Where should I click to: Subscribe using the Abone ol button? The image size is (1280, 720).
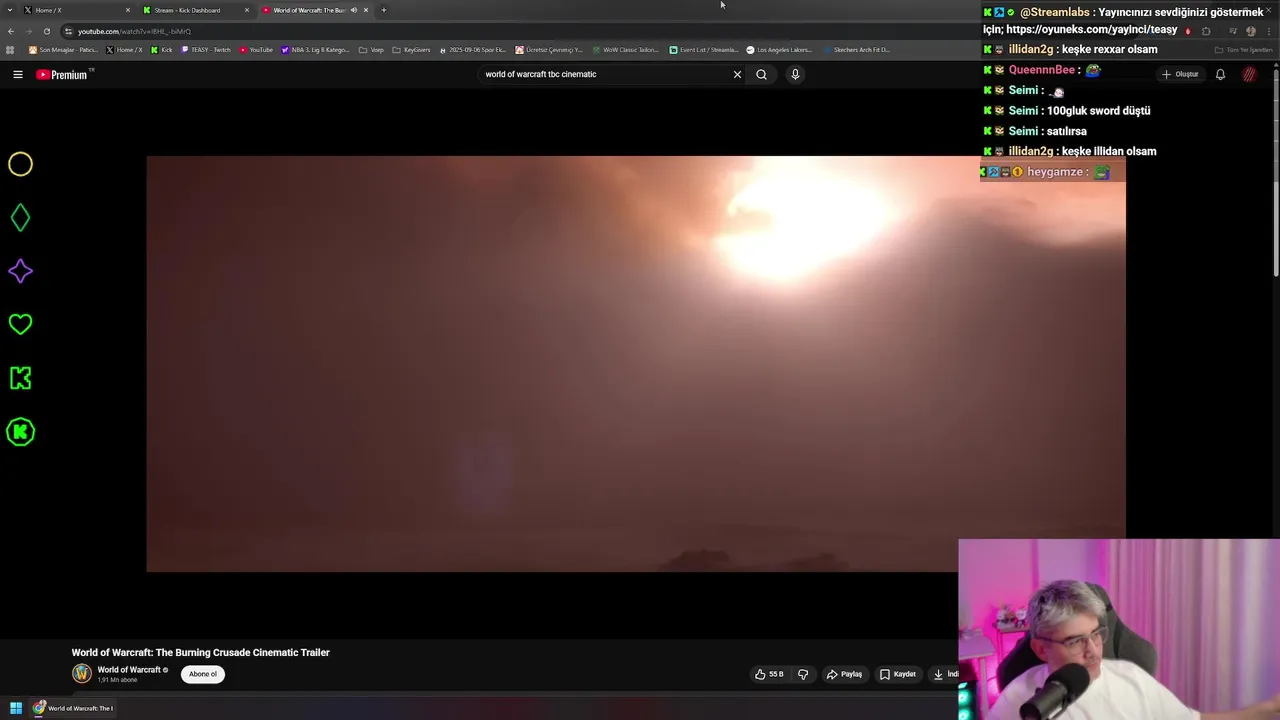click(x=203, y=674)
